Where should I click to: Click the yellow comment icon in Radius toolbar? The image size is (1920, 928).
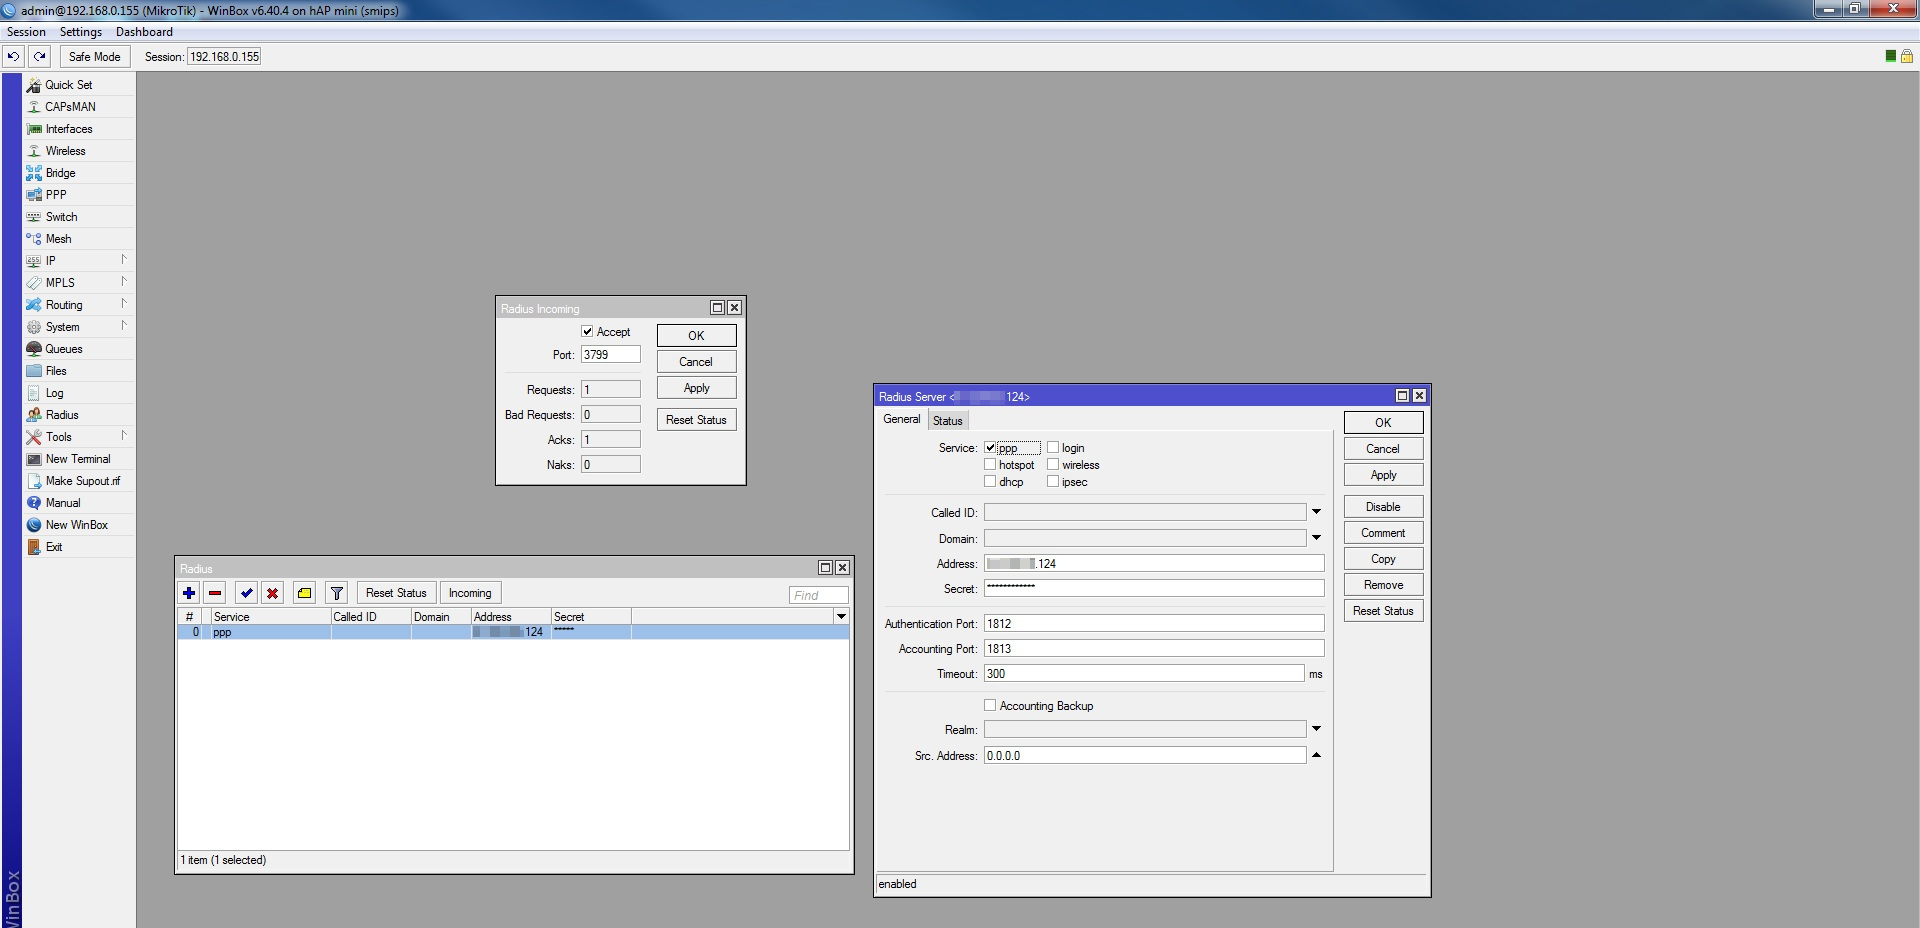[305, 593]
